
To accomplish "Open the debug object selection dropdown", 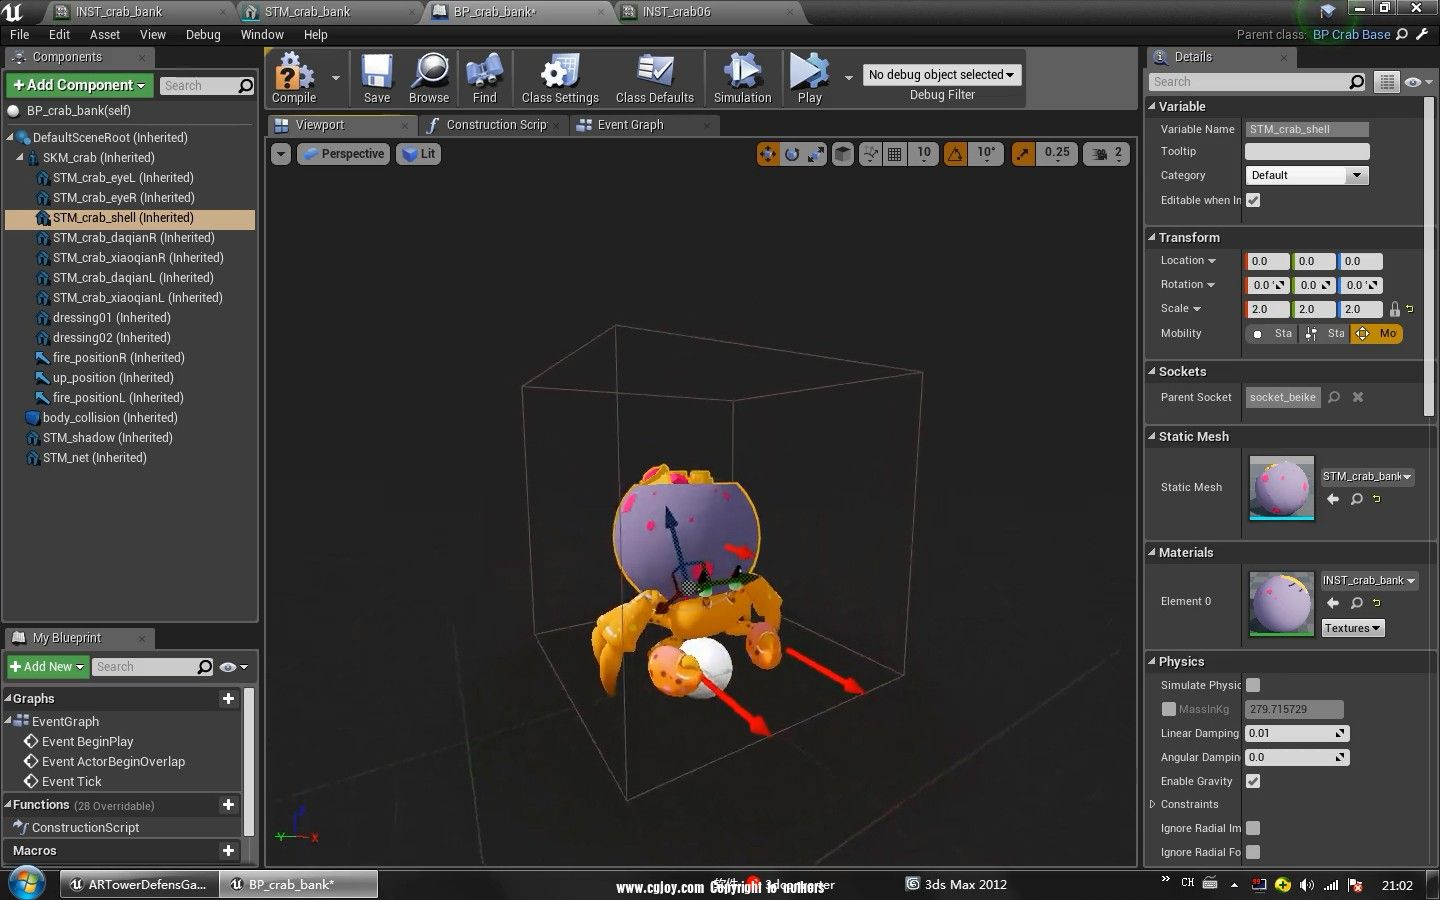I will tap(941, 75).
